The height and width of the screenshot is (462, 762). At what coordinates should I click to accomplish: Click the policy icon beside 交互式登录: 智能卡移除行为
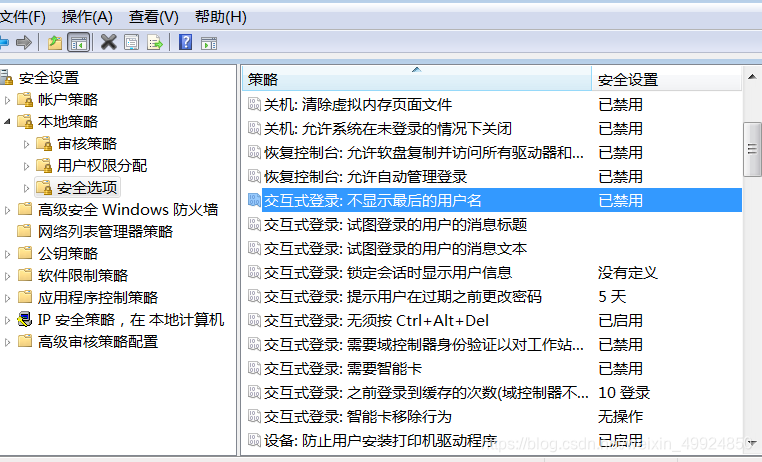(254, 416)
